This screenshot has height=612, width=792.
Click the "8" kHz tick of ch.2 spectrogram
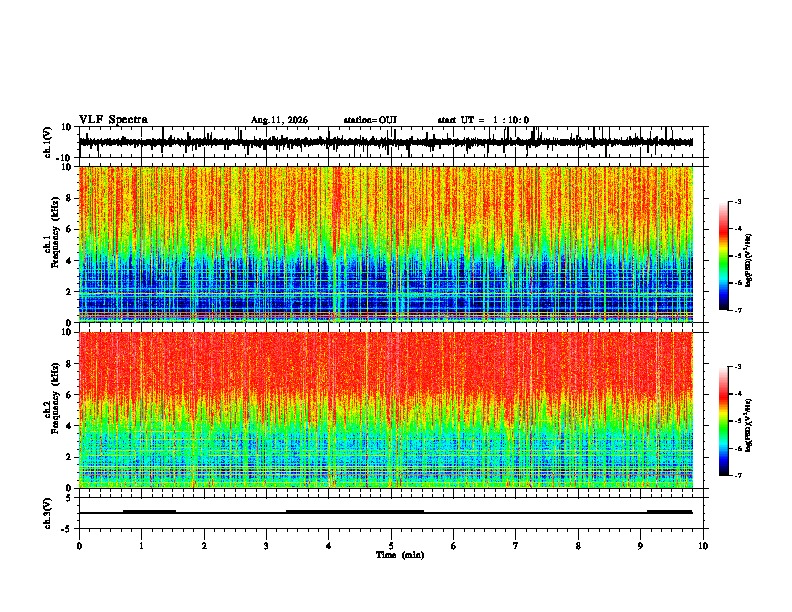[69, 364]
